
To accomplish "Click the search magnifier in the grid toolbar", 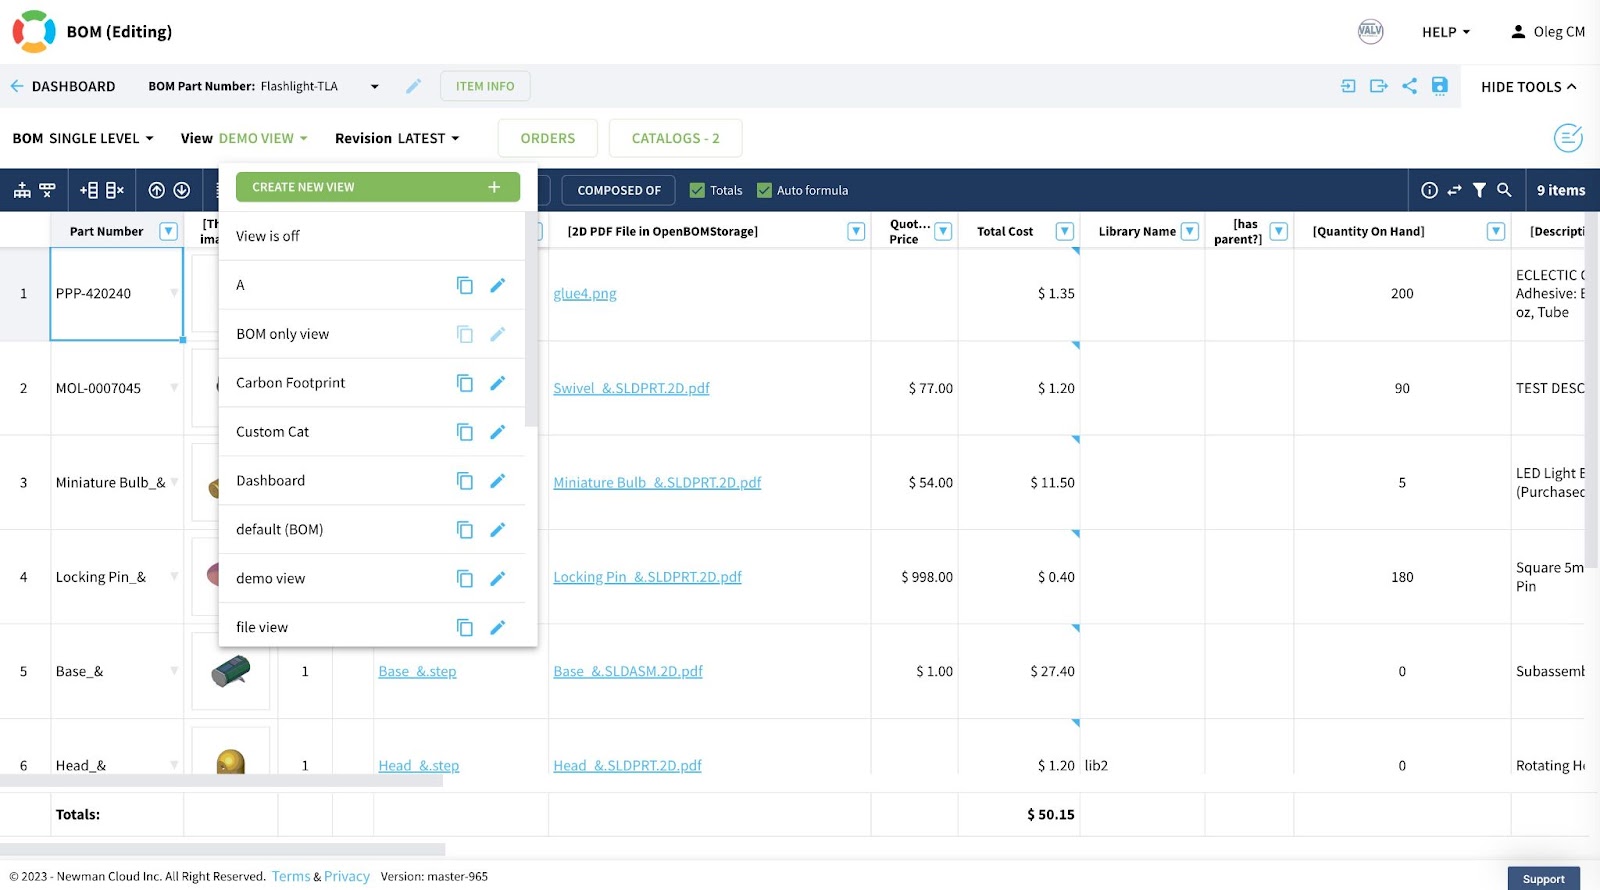I will coord(1504,190).
